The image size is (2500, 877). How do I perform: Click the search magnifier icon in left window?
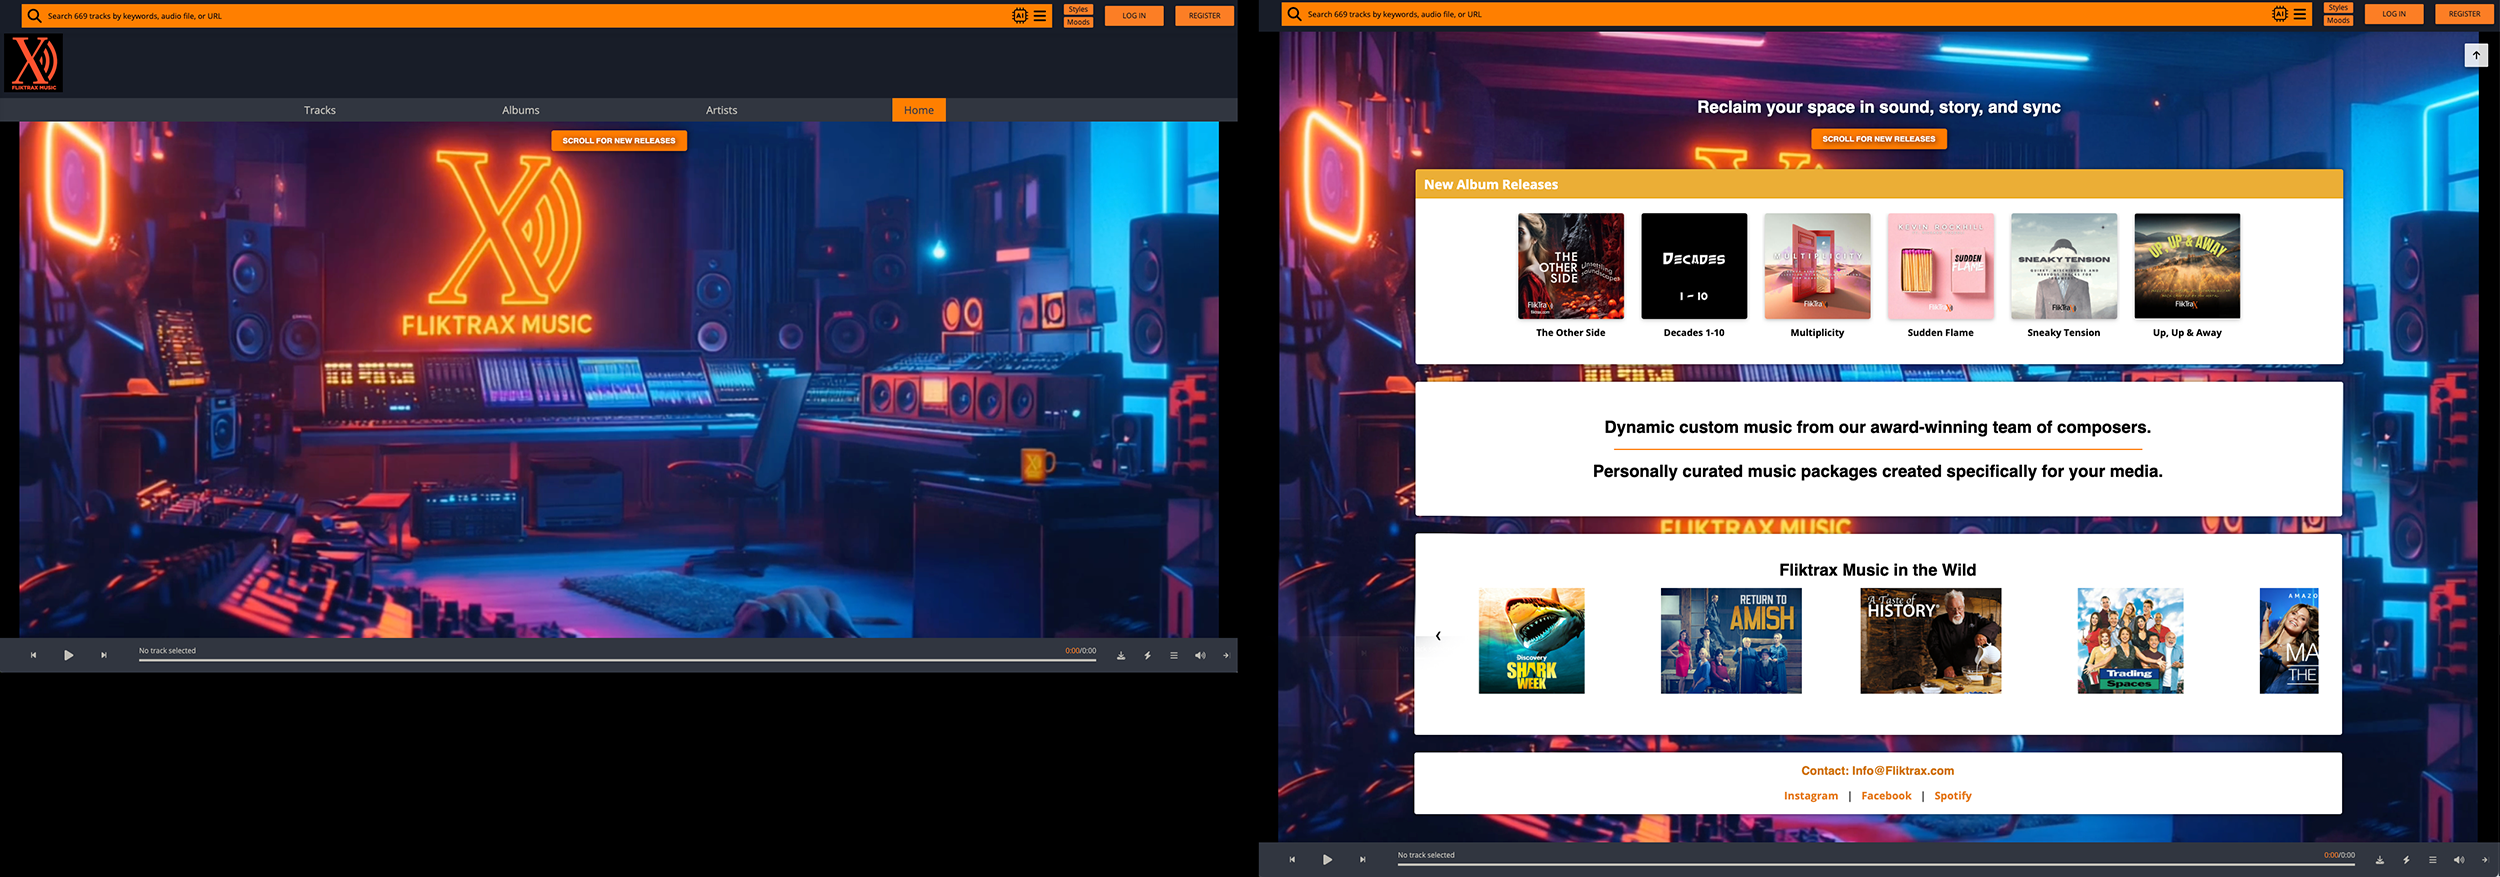pos(34,16)
